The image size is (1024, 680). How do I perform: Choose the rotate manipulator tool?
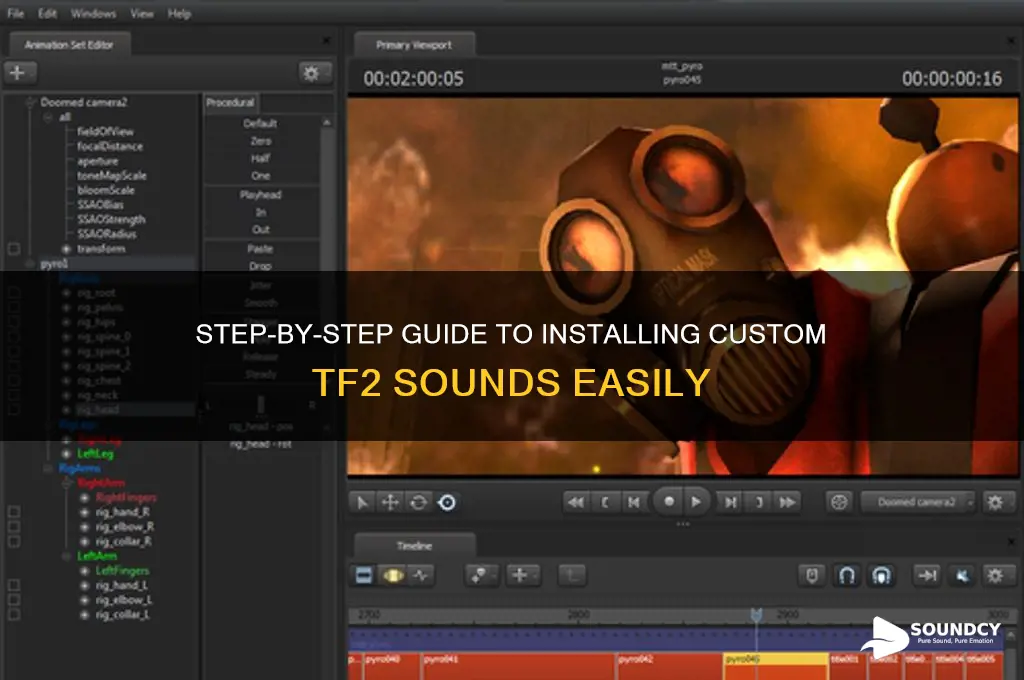419,502
